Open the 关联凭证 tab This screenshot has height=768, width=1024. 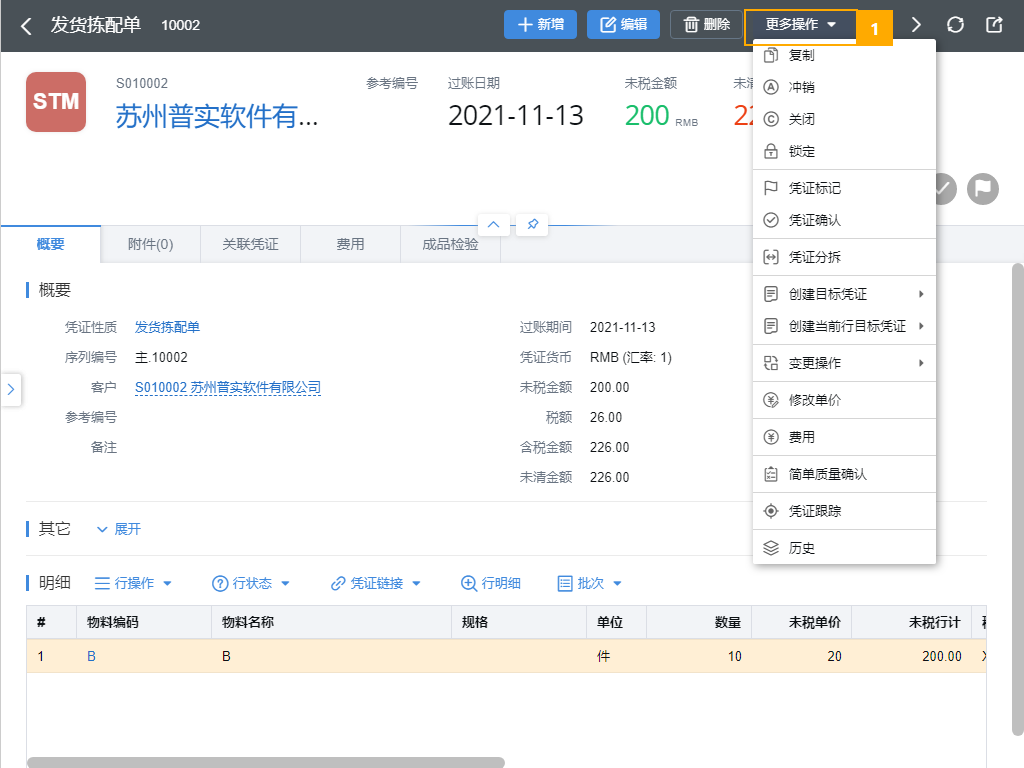point(251,244)
